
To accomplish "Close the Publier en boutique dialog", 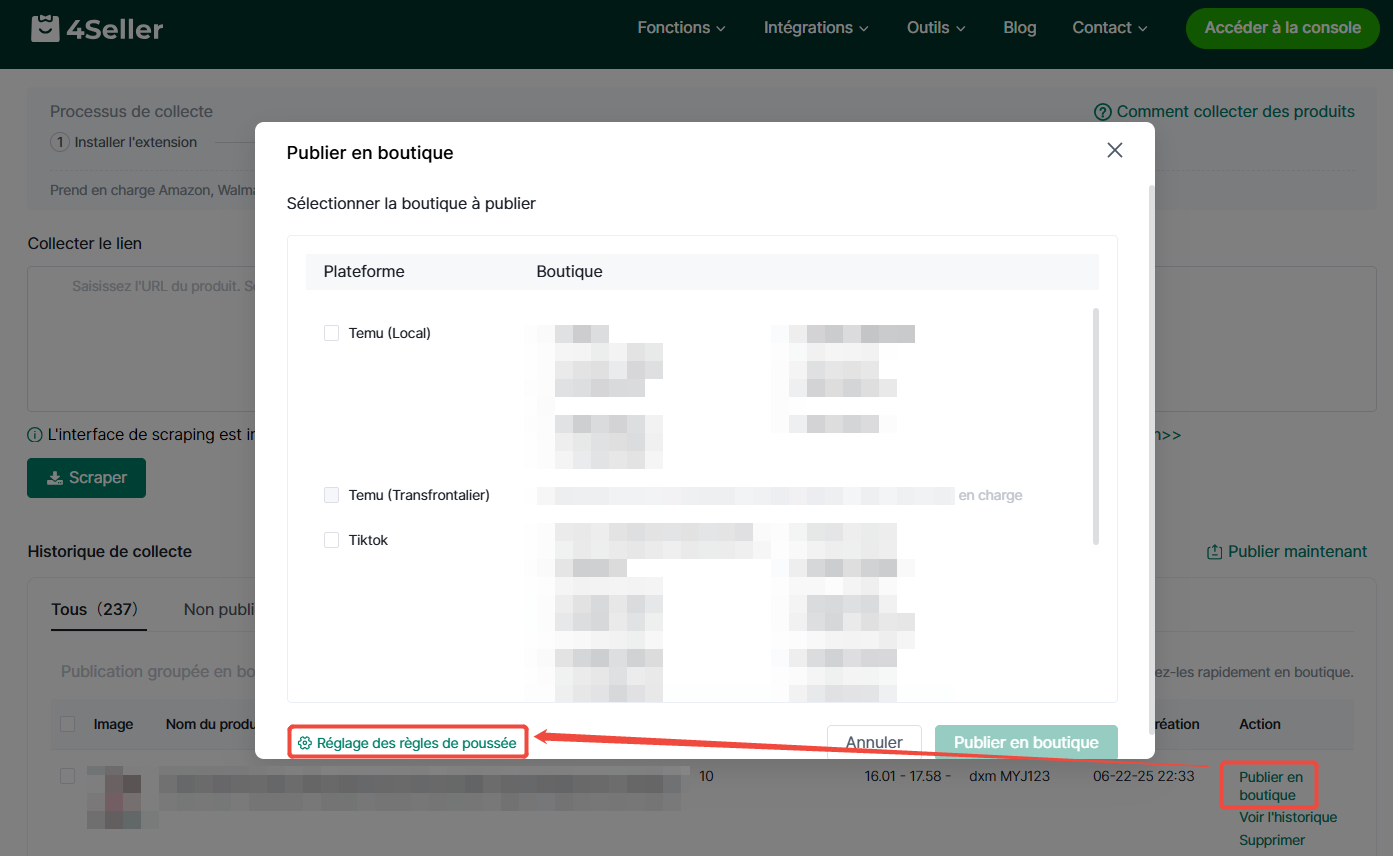I will (1115, 150).
